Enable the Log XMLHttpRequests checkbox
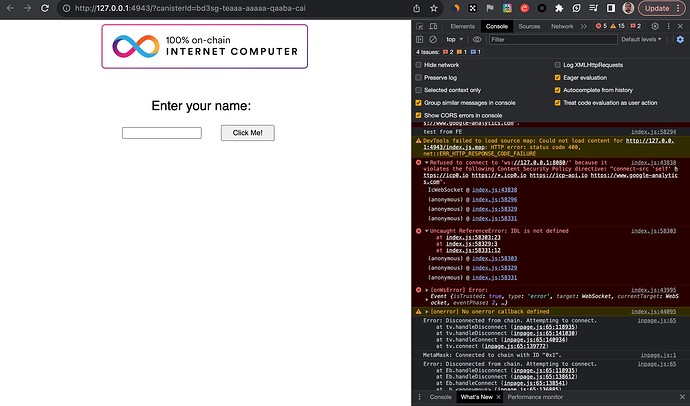This screenshot has width=690, height=406. pyautogui.click(x=558, y=65)
